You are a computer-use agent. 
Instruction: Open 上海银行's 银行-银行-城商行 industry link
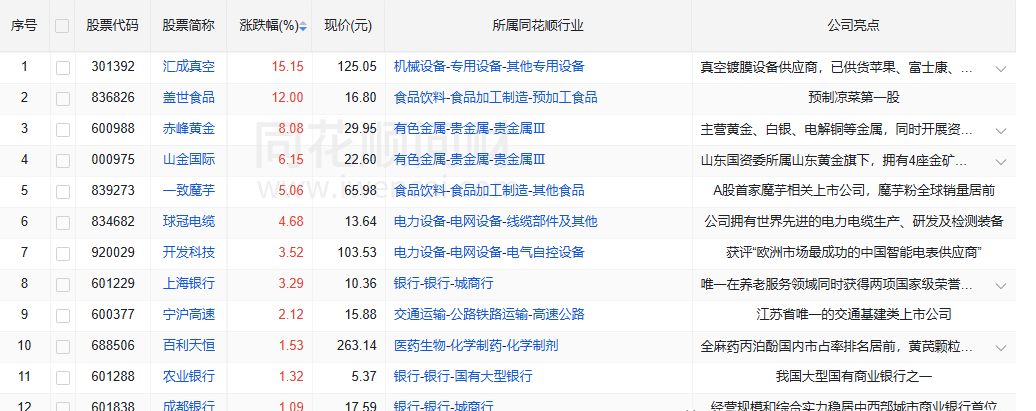[x=443, y=283]
